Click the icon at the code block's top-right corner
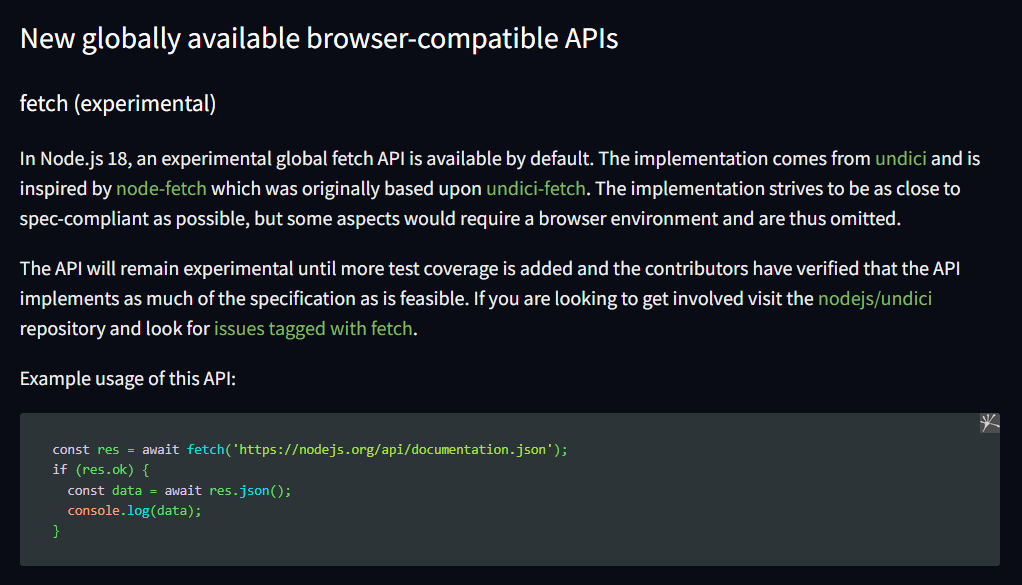This screenshot has height=585, width=1022. (989, 423)
